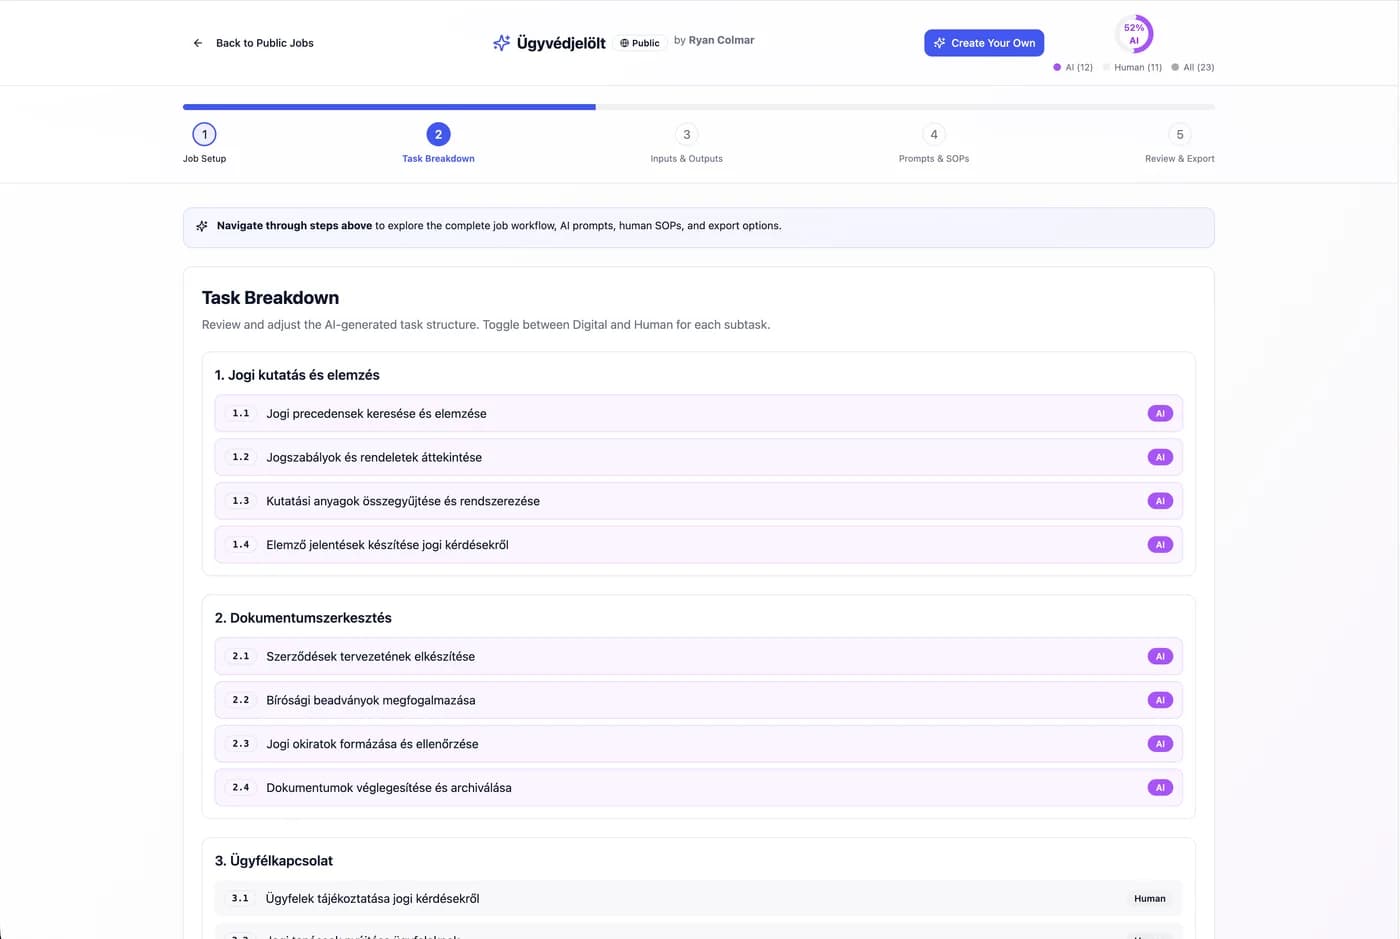This screenshot has width=1400, height=939.
Task: Select subtask 1.4 Elemző jelentések készítése
Action: point(698,545)
